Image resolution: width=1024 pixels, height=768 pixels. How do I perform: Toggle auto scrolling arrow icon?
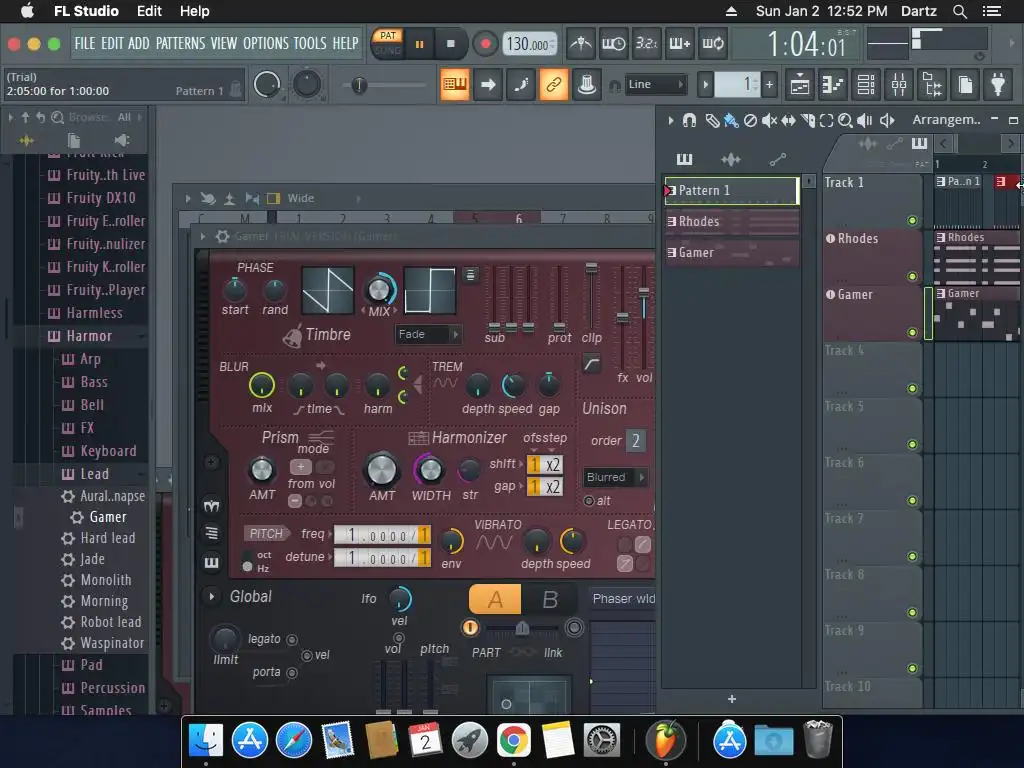click(x=488, y=84)
